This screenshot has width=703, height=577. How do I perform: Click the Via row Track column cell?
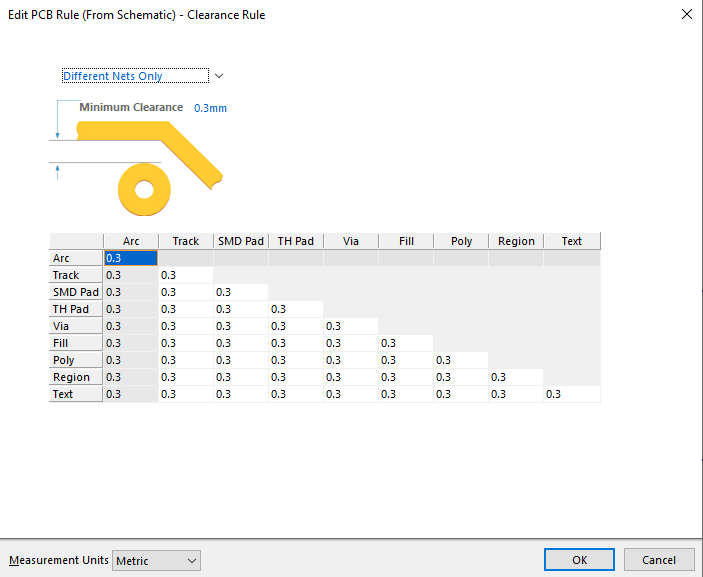coord(186,326)
